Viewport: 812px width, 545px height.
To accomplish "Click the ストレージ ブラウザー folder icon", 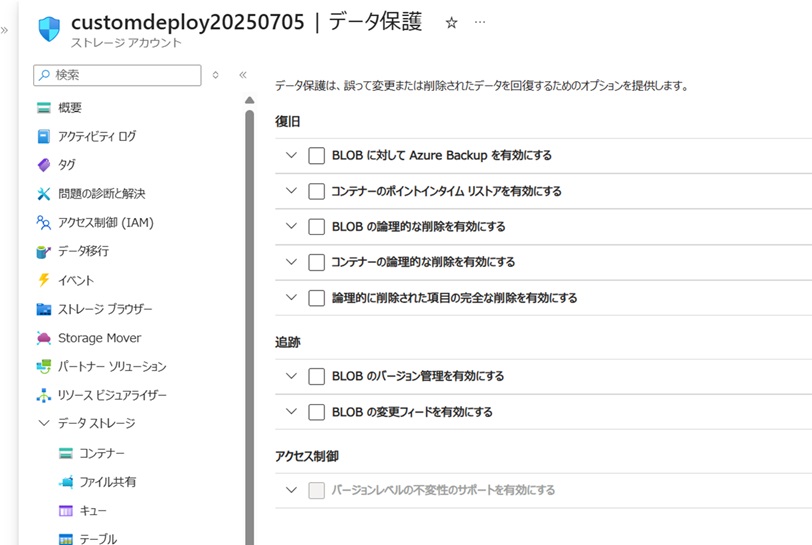I will click(x=44, y=309).
